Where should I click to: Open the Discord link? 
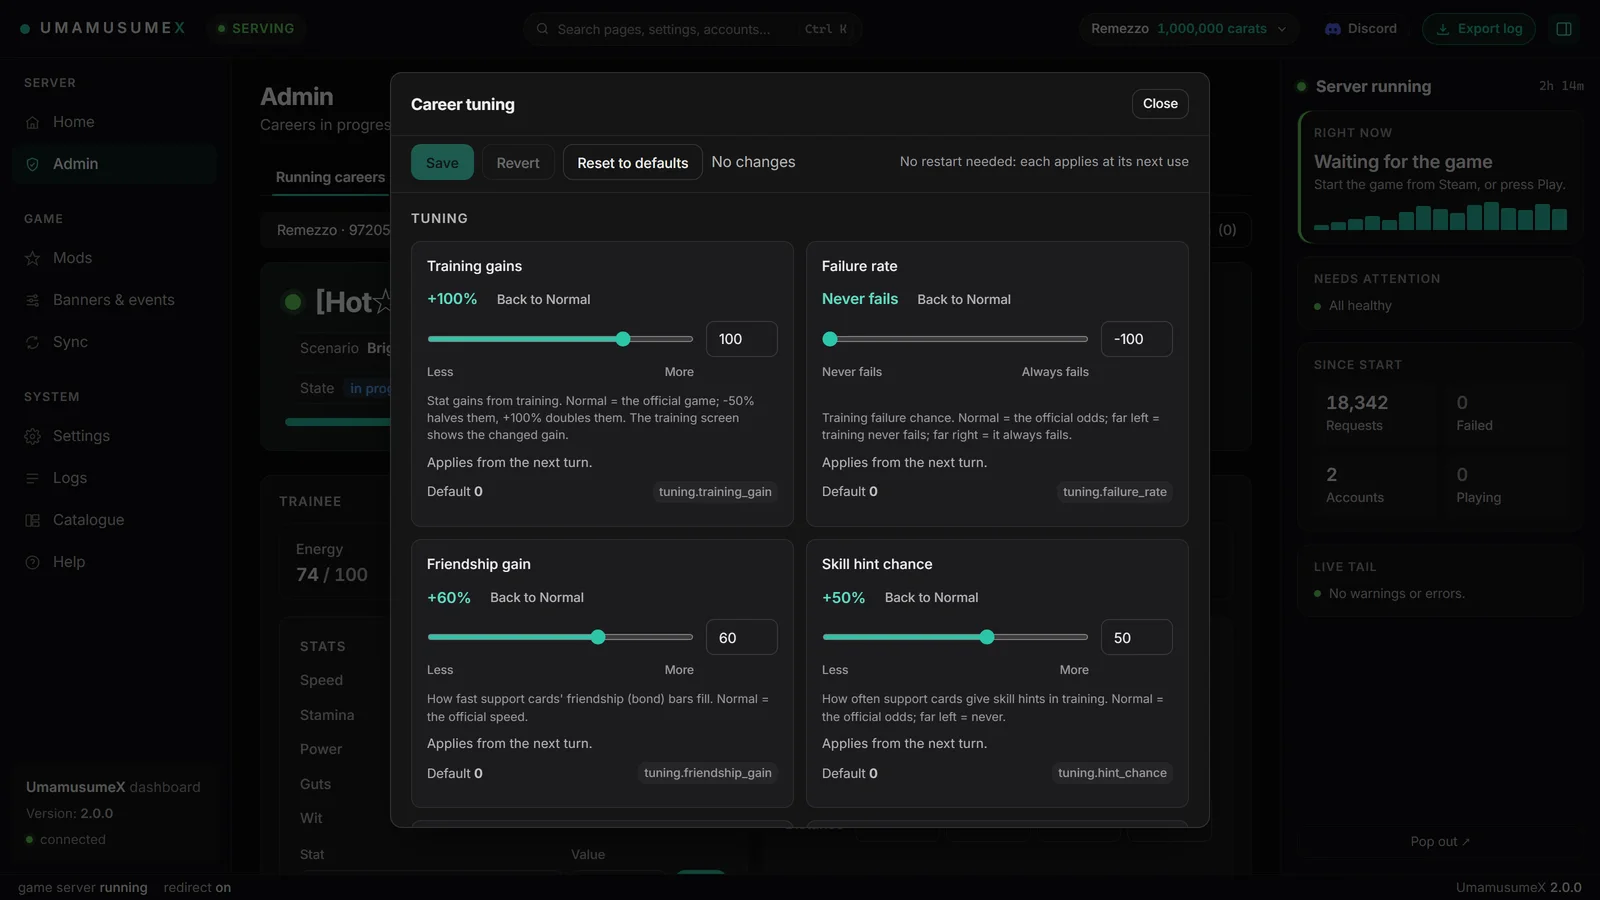coord(1361,29)
